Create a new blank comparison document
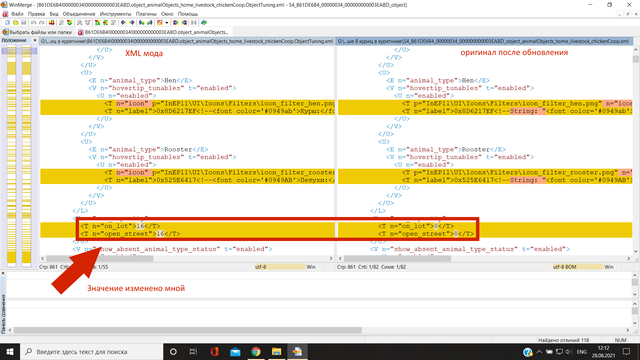 [7, 22]
